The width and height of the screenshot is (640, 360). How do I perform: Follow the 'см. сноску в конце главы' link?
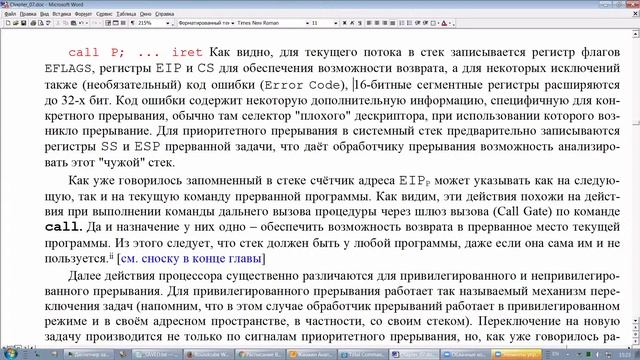(x=191, y=258)
